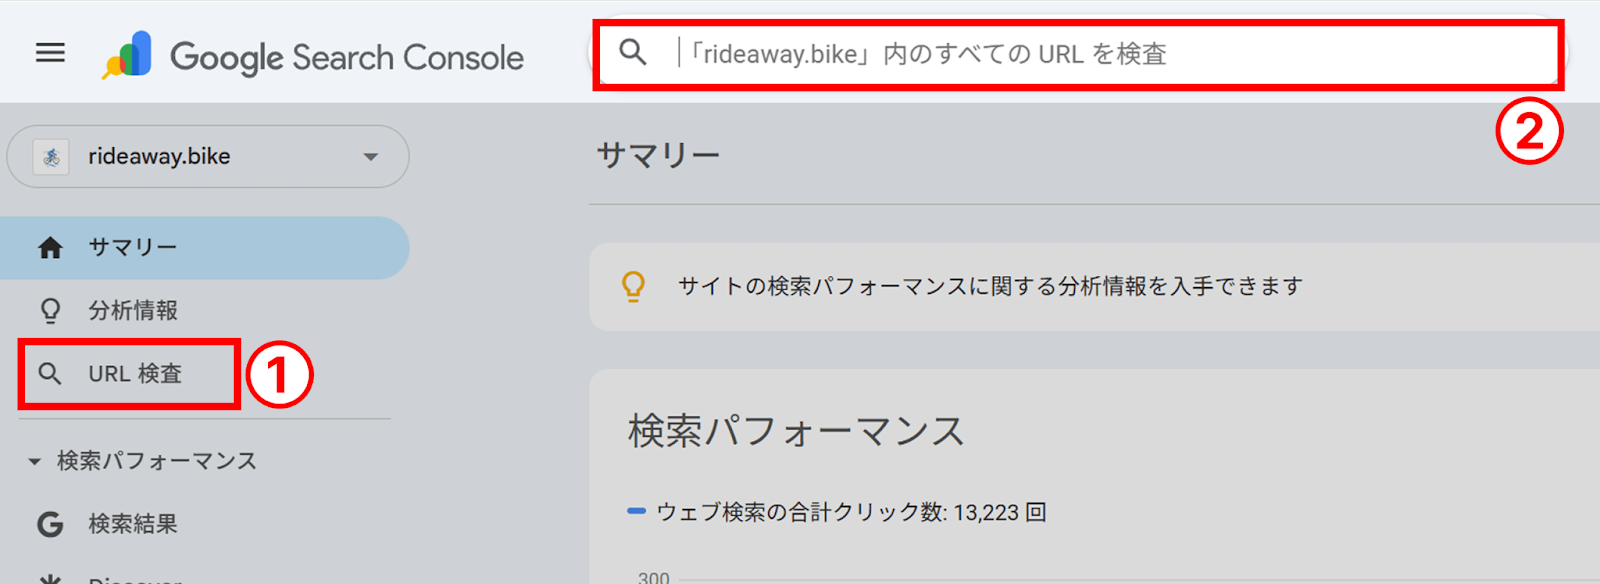
Task: Click the Google Search Console title text
Action: coord(347,58)
